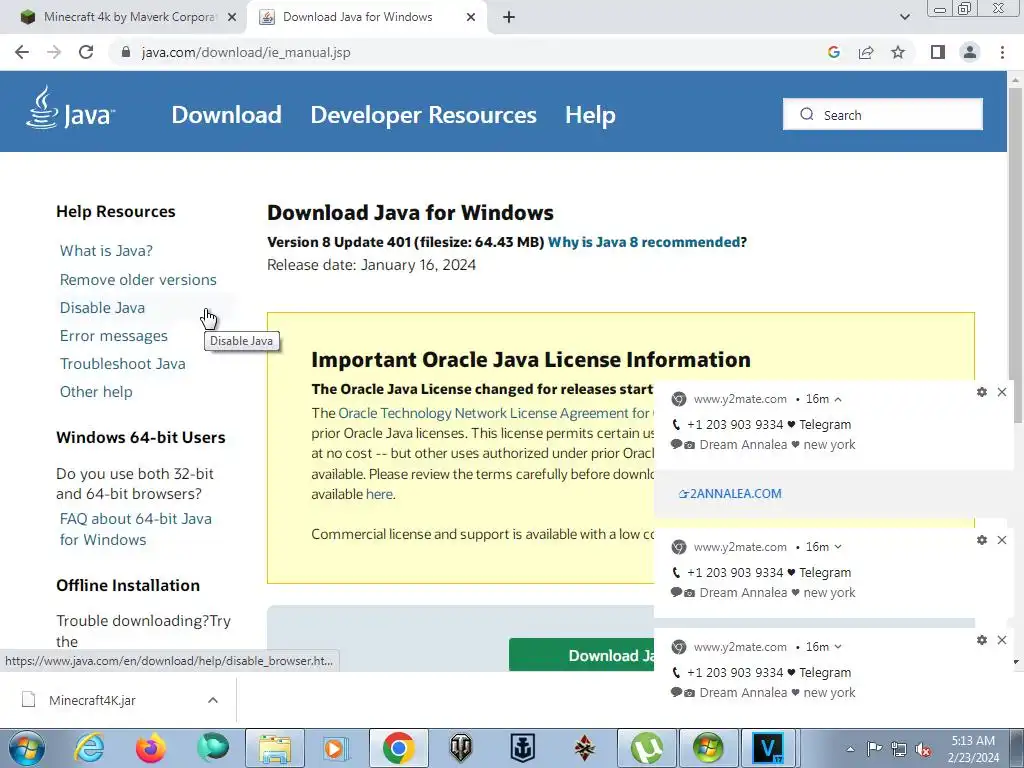This screenshot has width=1024, height=768.
Task: Open the Help menu item
Action: click(x=590, y=115)
